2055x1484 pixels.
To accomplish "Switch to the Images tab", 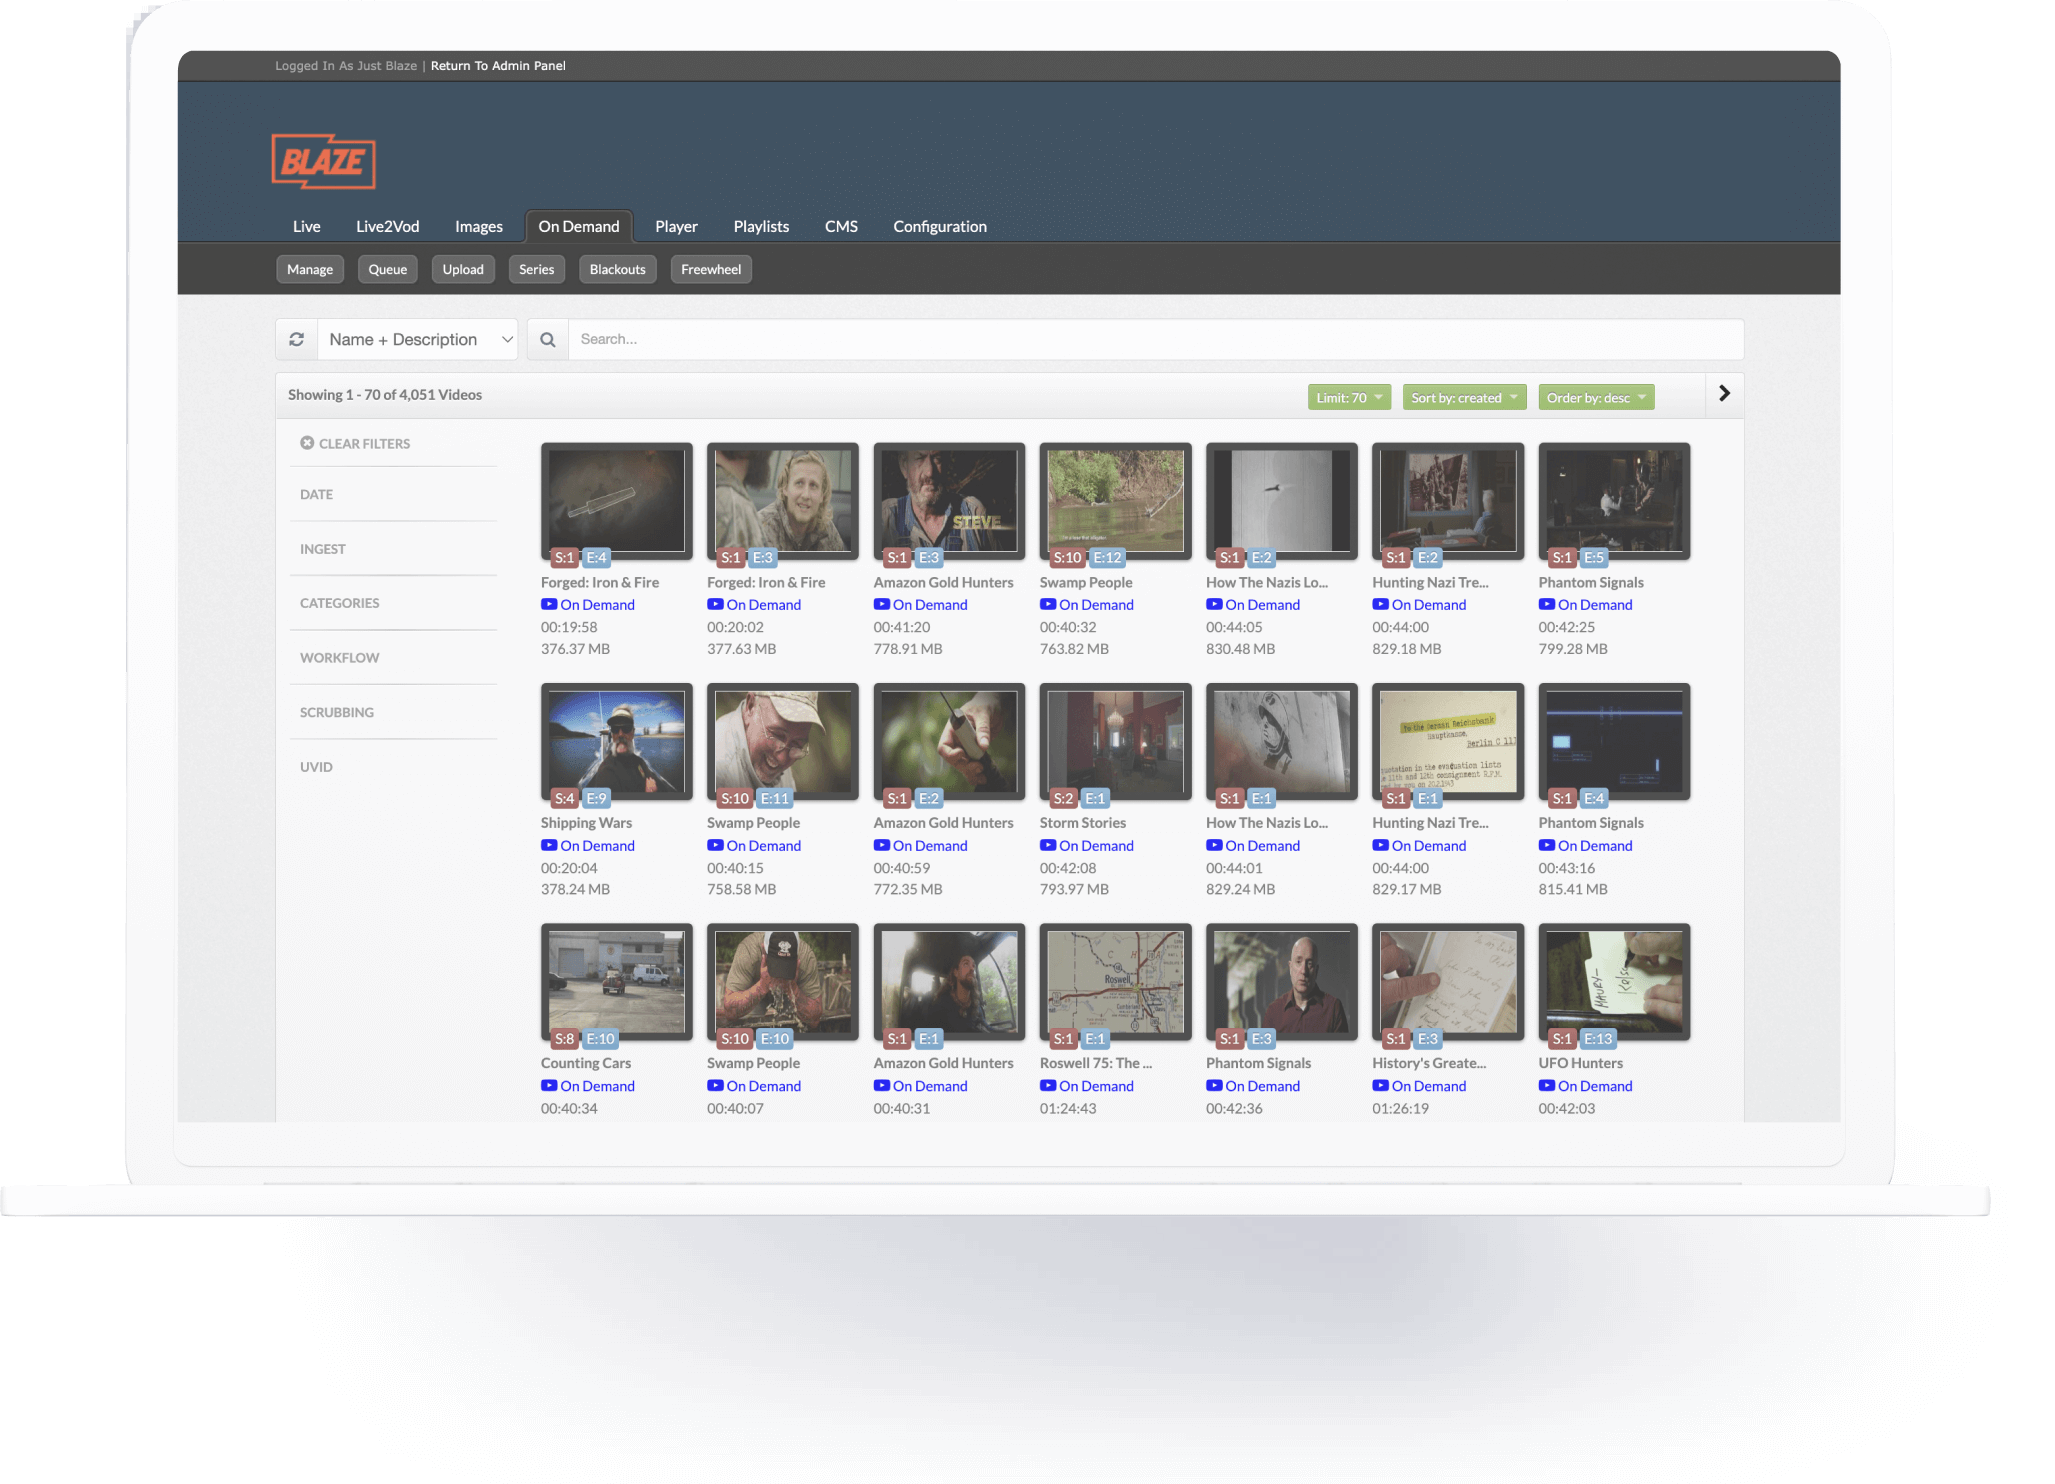I will (x=479, y=227).
